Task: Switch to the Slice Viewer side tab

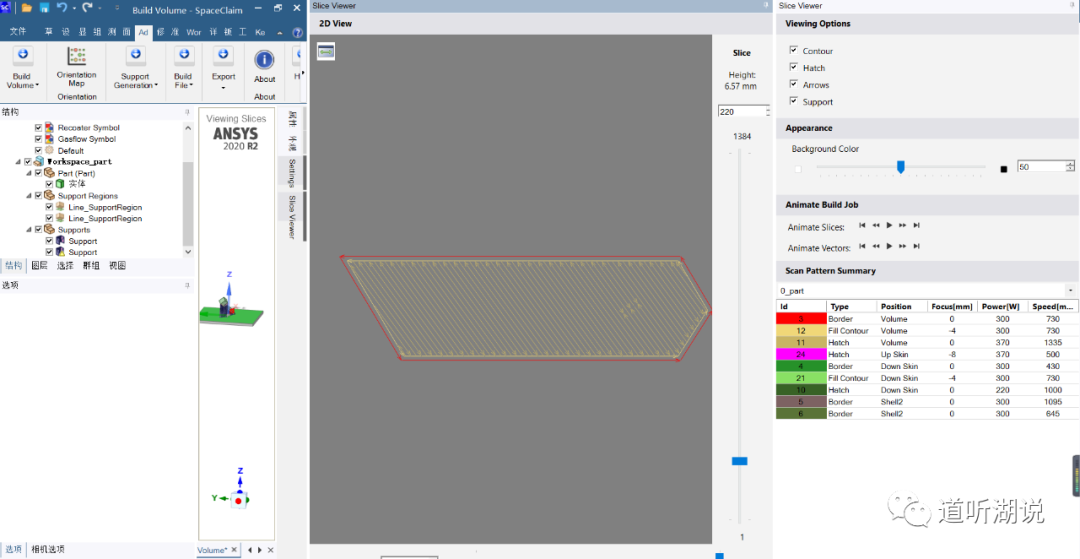Action: coord(291,217)
